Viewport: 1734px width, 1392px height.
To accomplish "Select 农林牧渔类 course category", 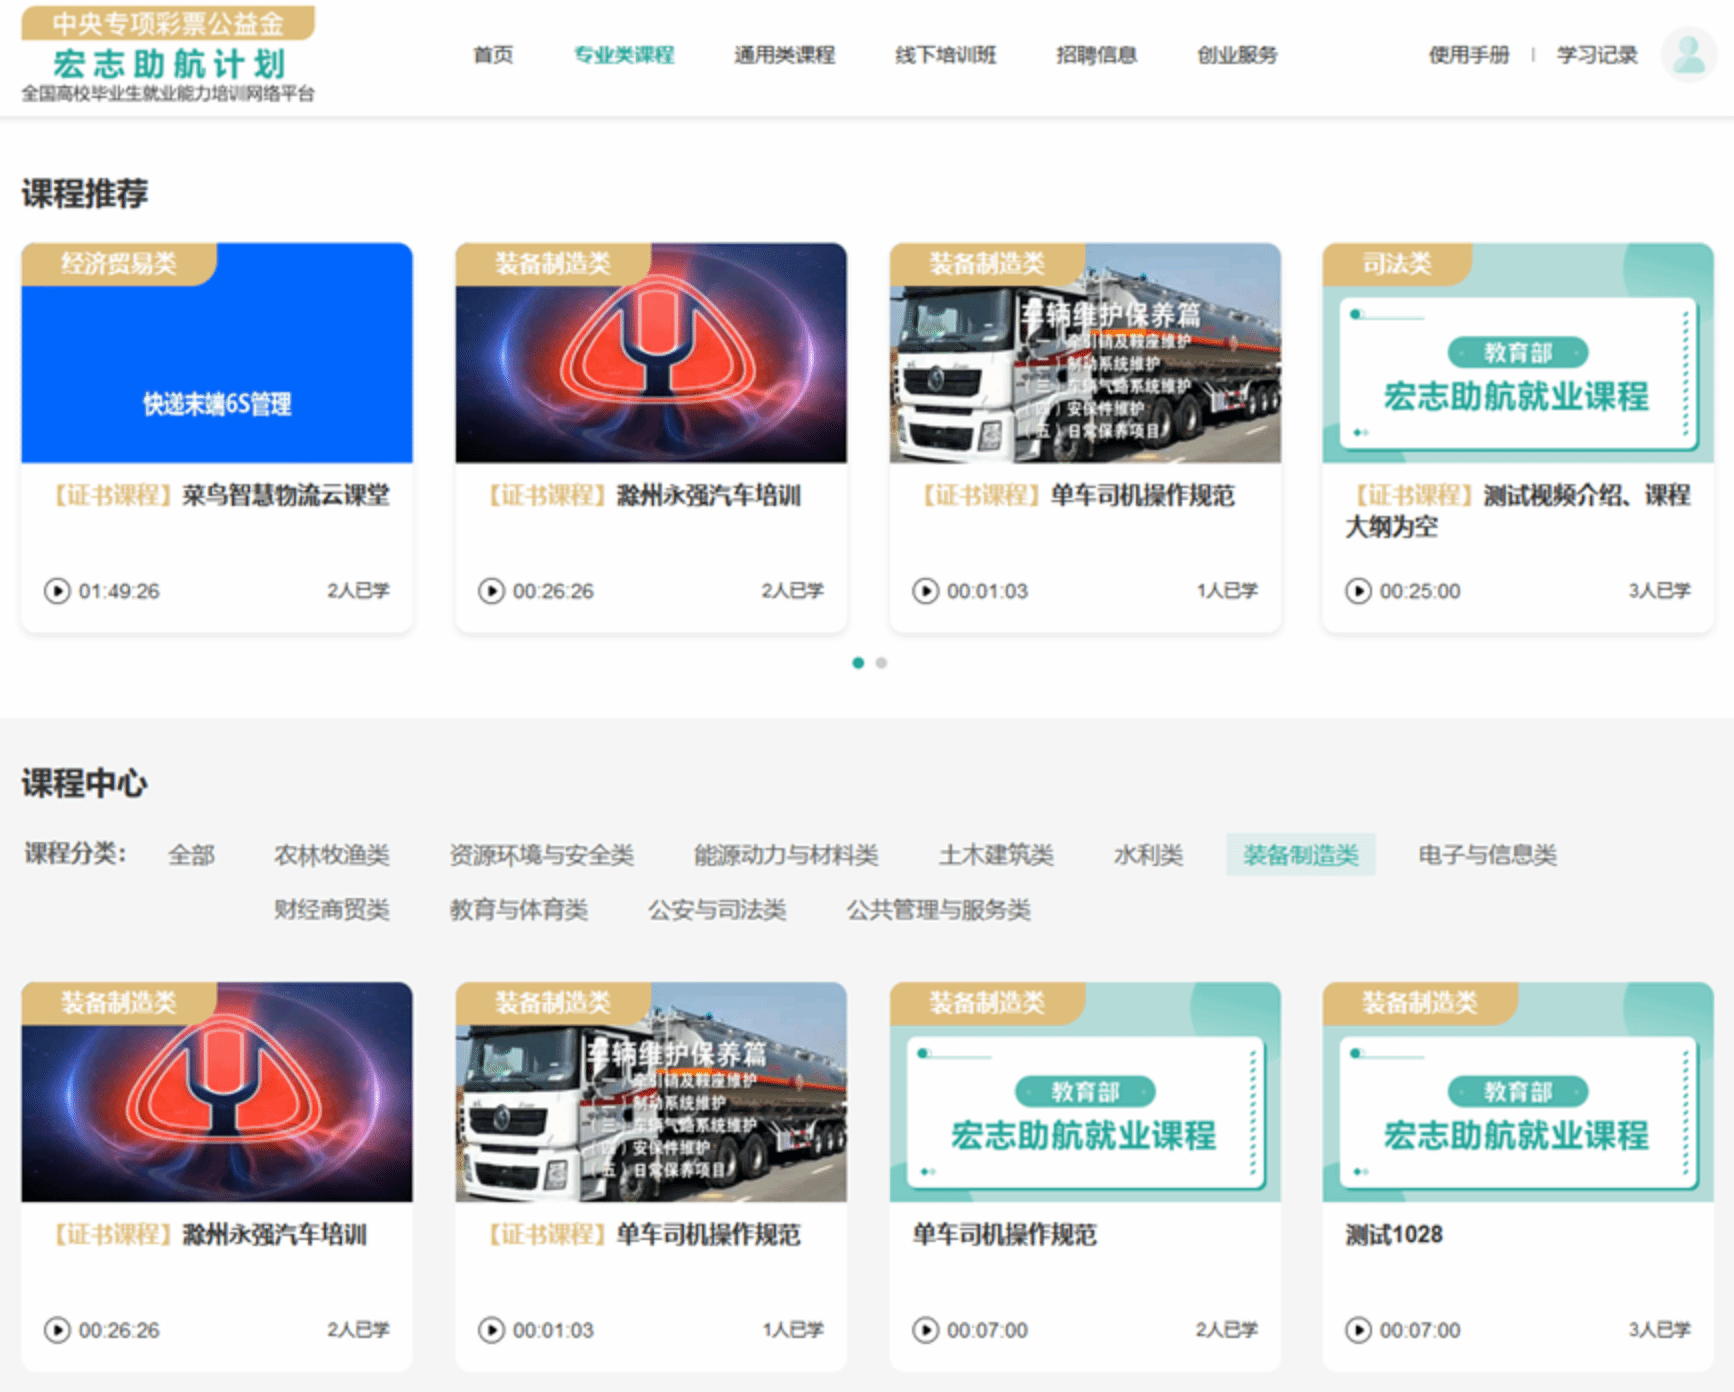I will pos(332,855).
